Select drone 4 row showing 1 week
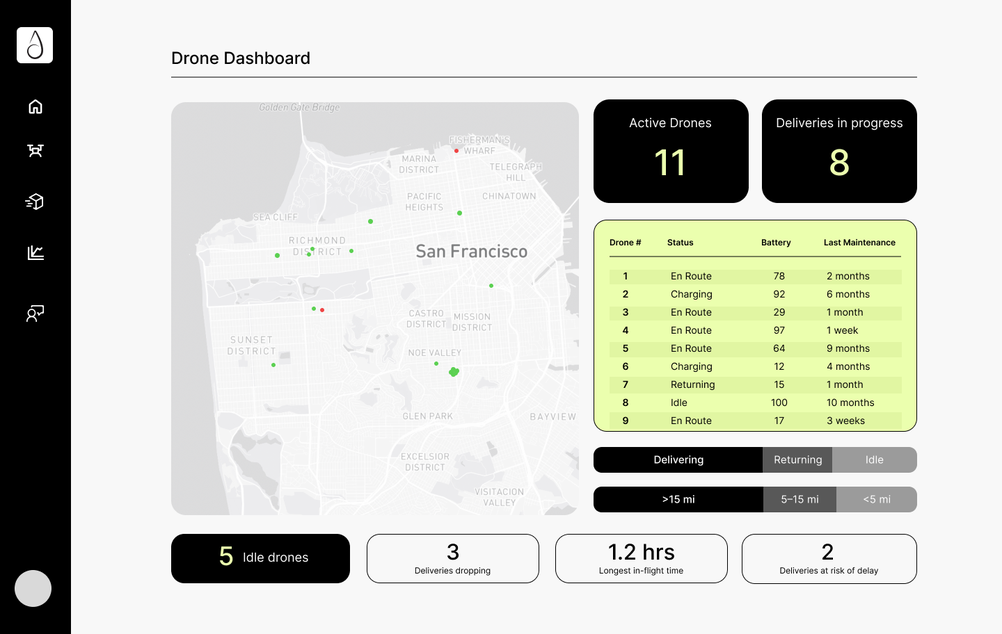Screen dimensions: 1002x634 point(755,330)
